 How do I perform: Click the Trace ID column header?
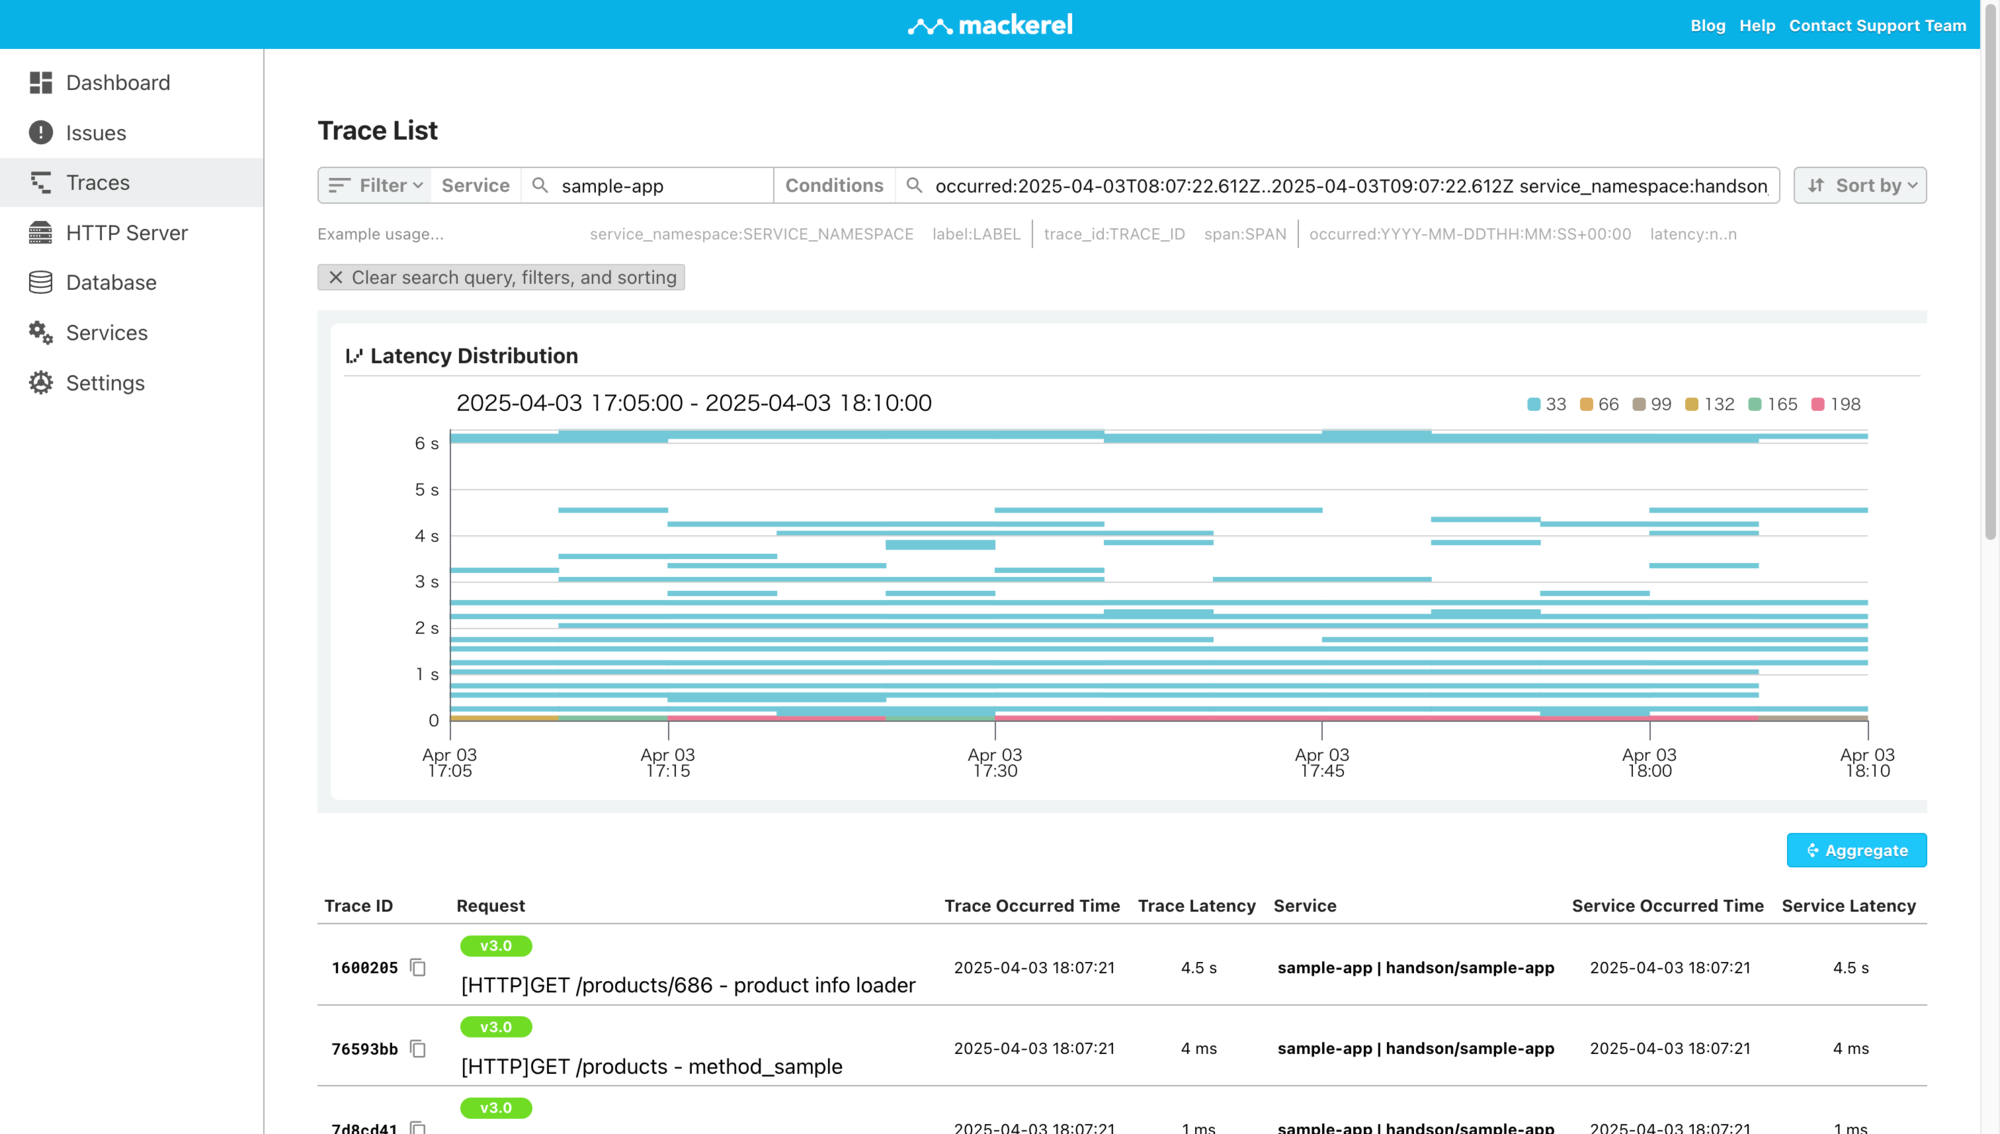click(359, 906)
